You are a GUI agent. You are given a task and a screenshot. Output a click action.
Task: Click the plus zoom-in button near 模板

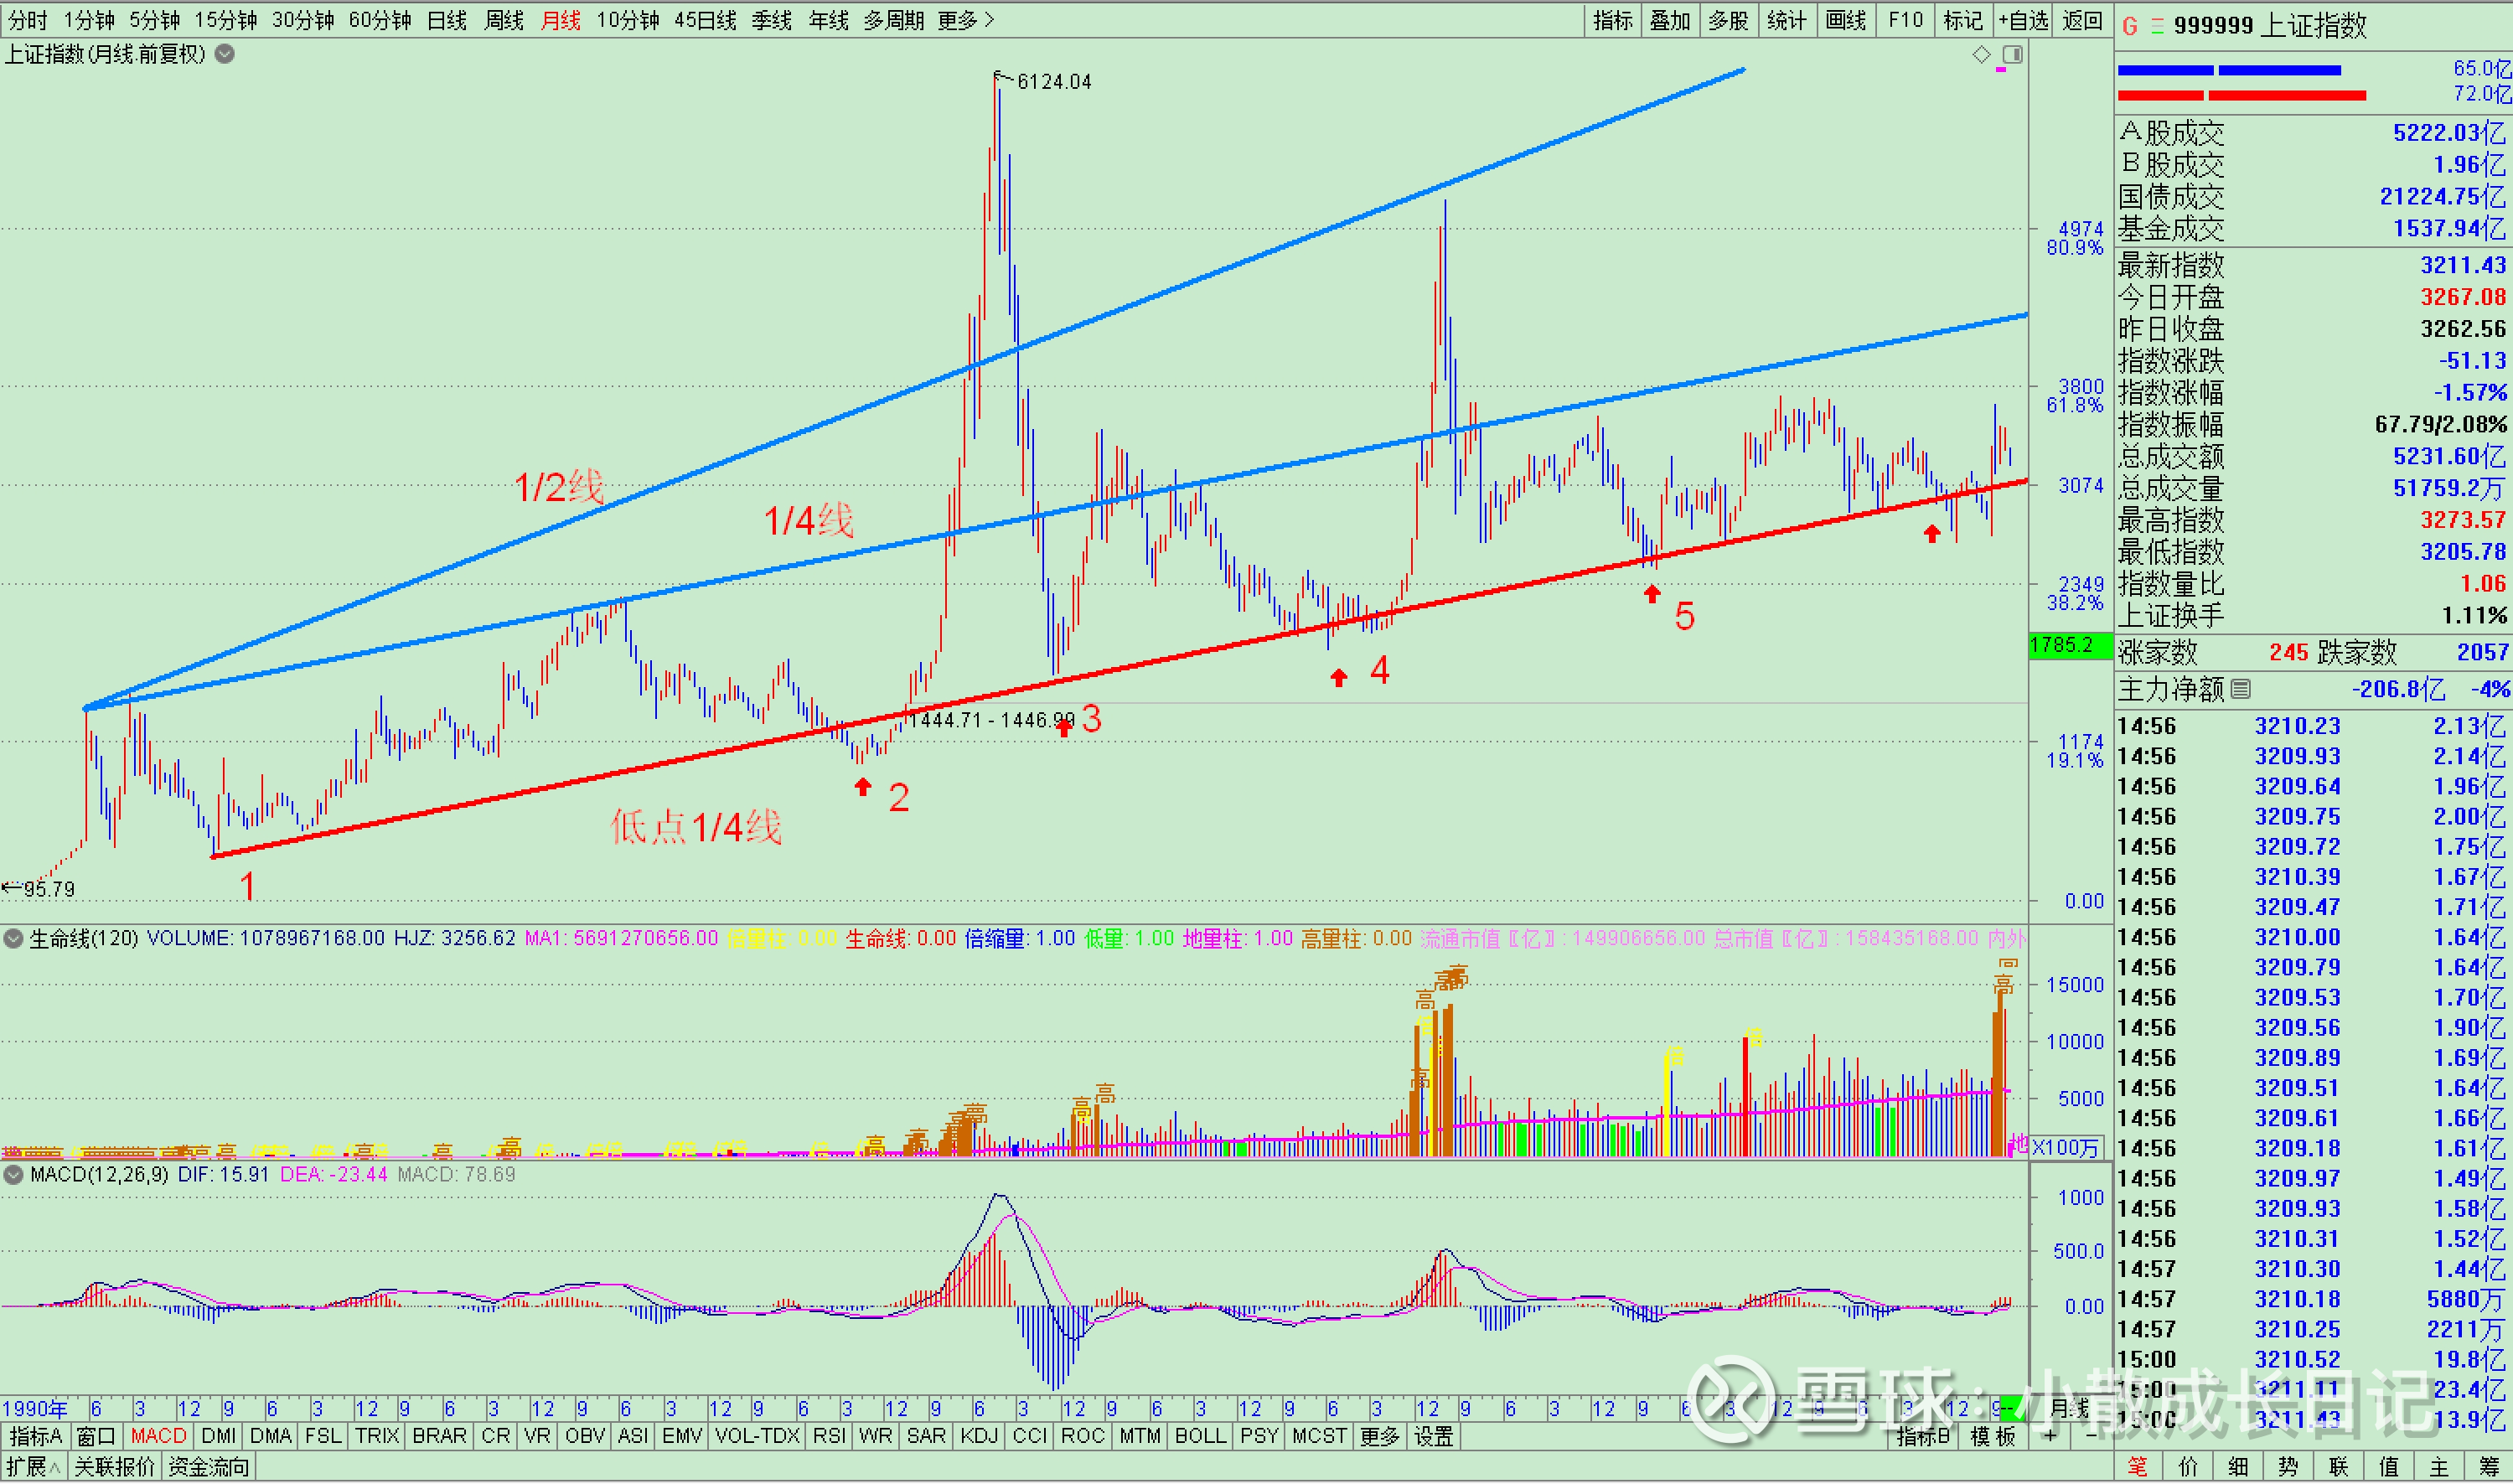[x=2051, y=1436]
